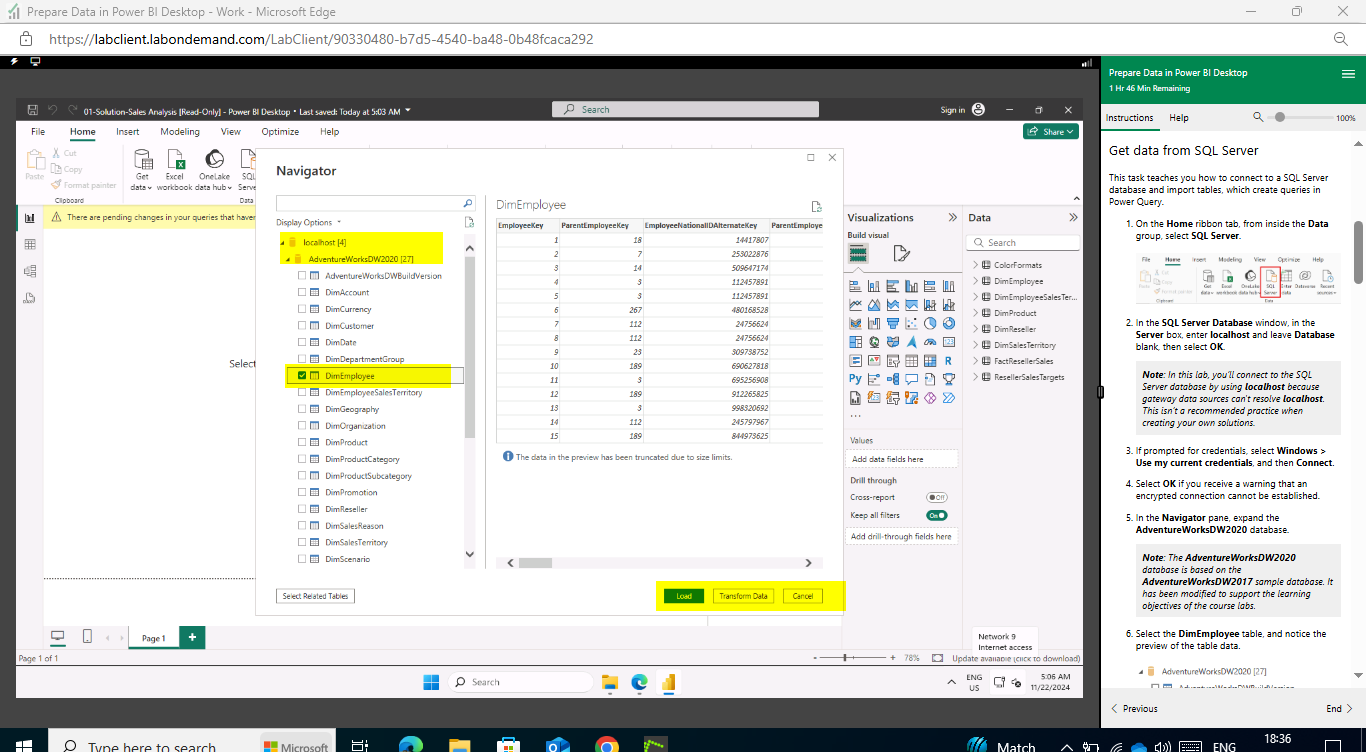
Task: Select the Pie chart visual
Action: [x=930, y=323]
